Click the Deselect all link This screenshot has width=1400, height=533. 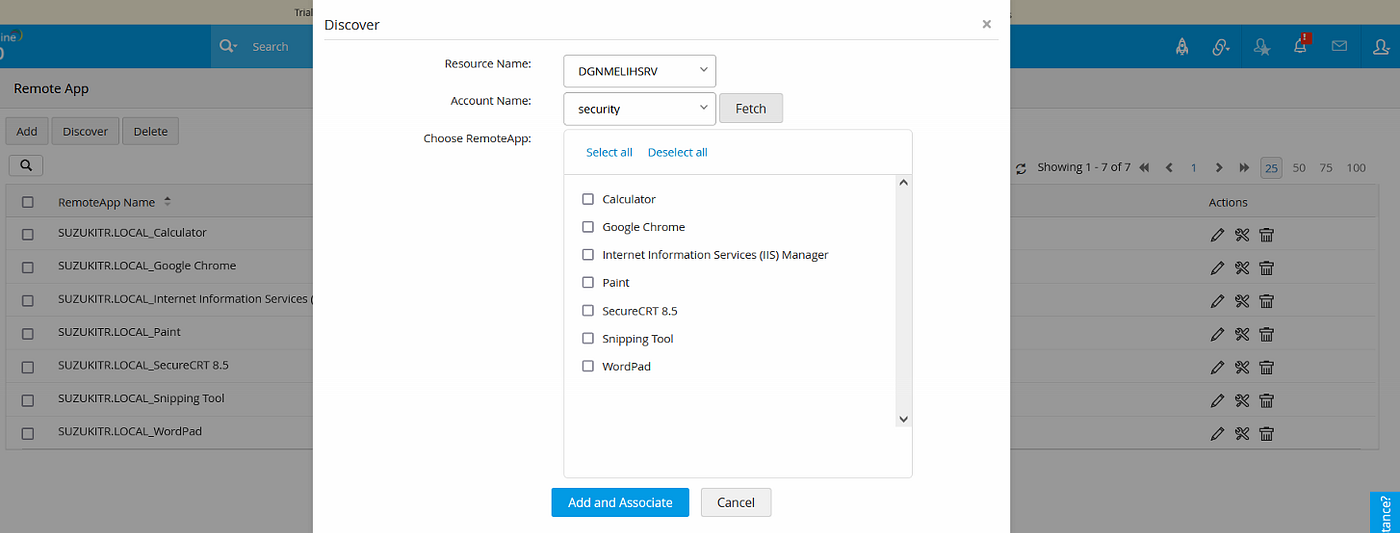(677, 152)
